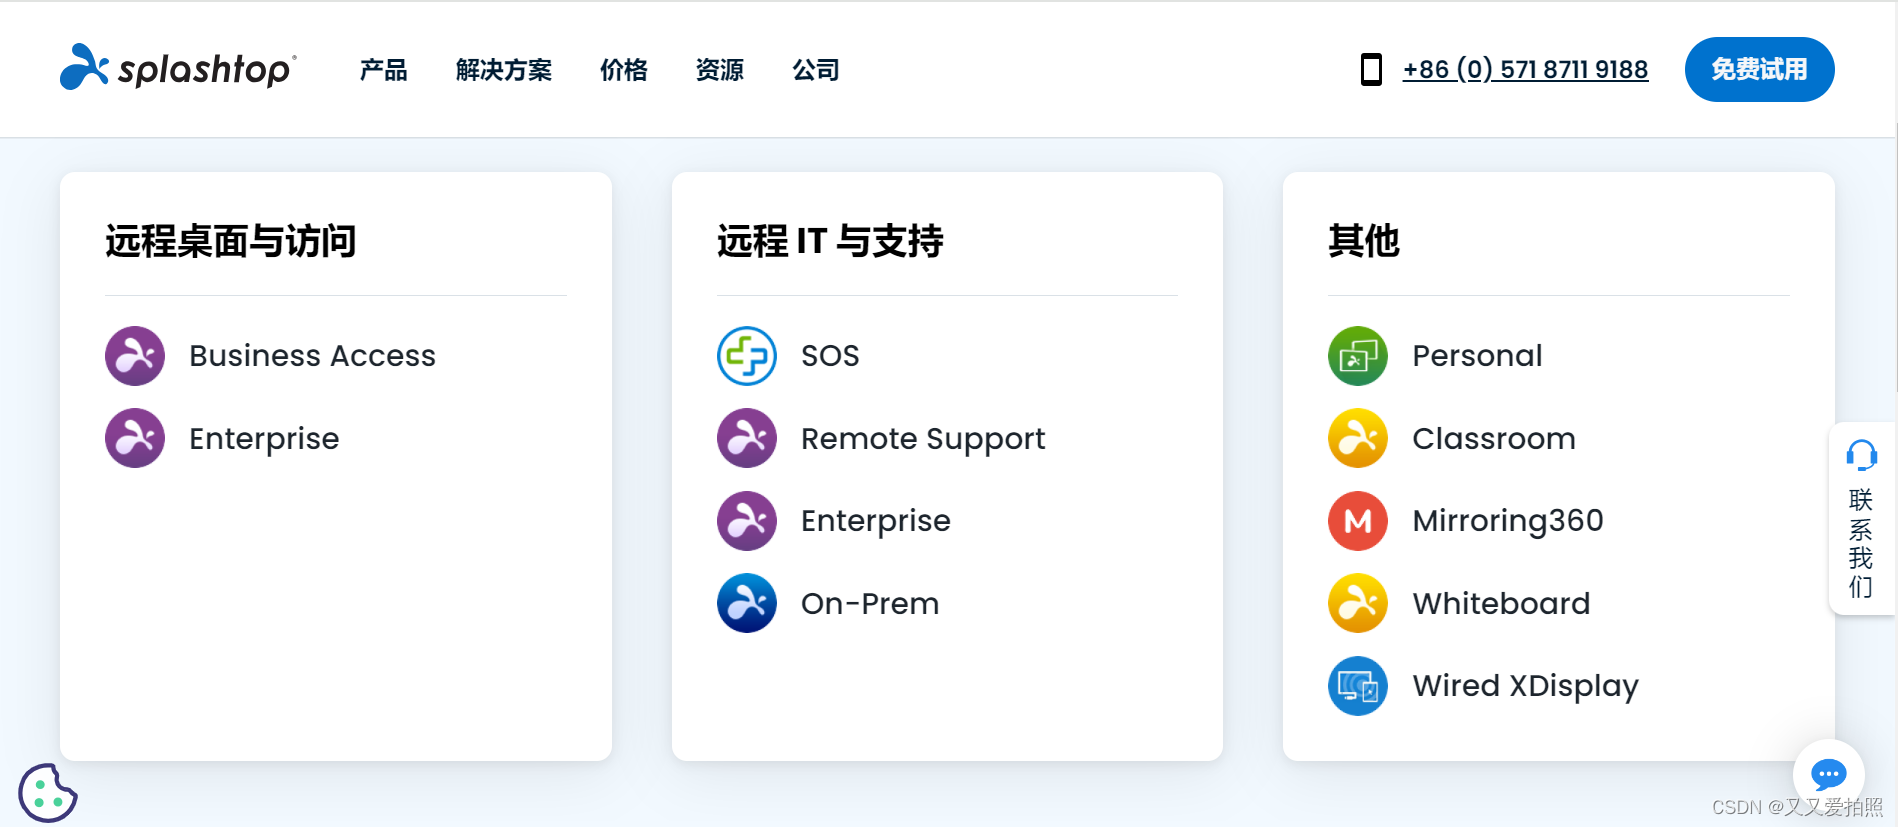1898x827 pixels.
Task: Open Enterprise link under 远程桌面与访问
Action: 264,439
